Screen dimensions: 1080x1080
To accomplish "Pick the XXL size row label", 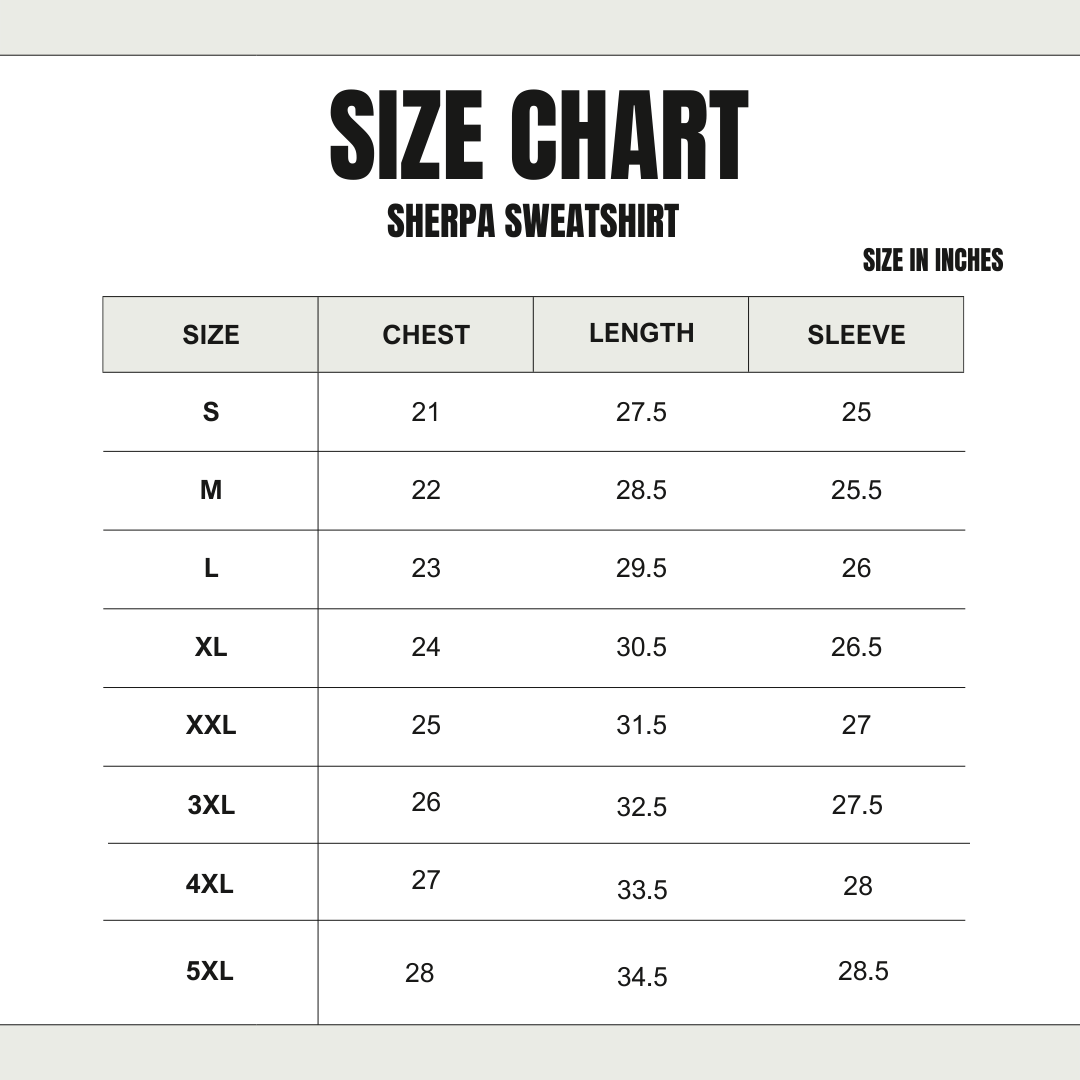I will 211,725.
